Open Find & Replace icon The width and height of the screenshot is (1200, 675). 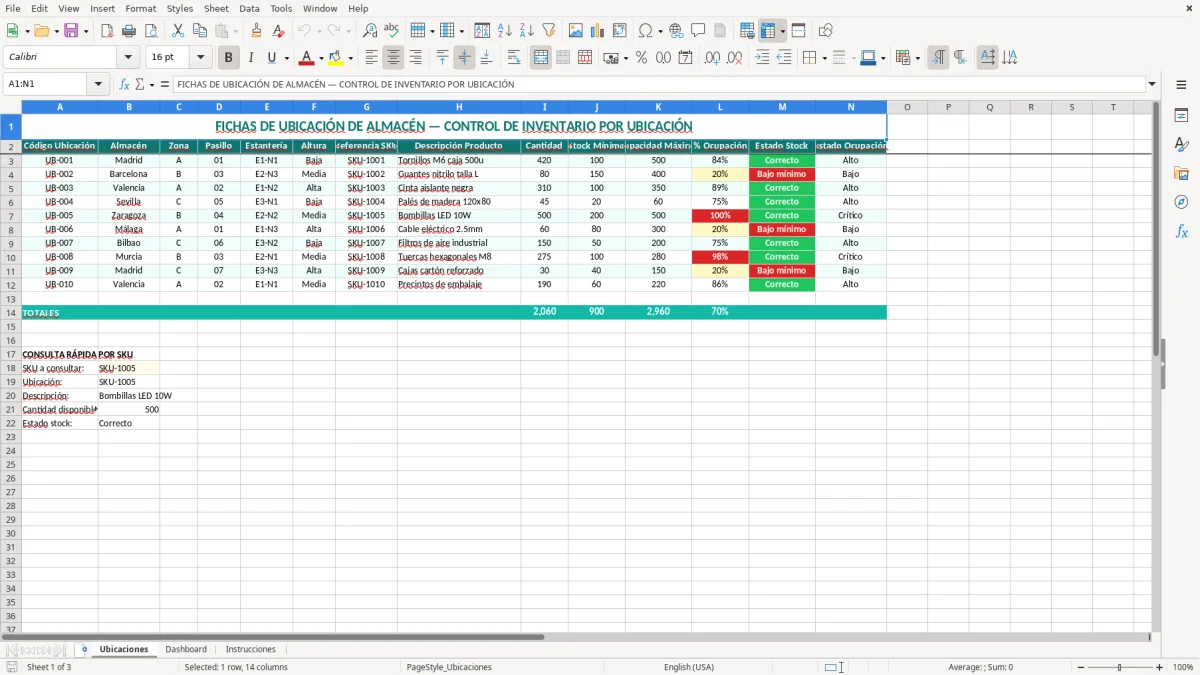coord(370,31)
